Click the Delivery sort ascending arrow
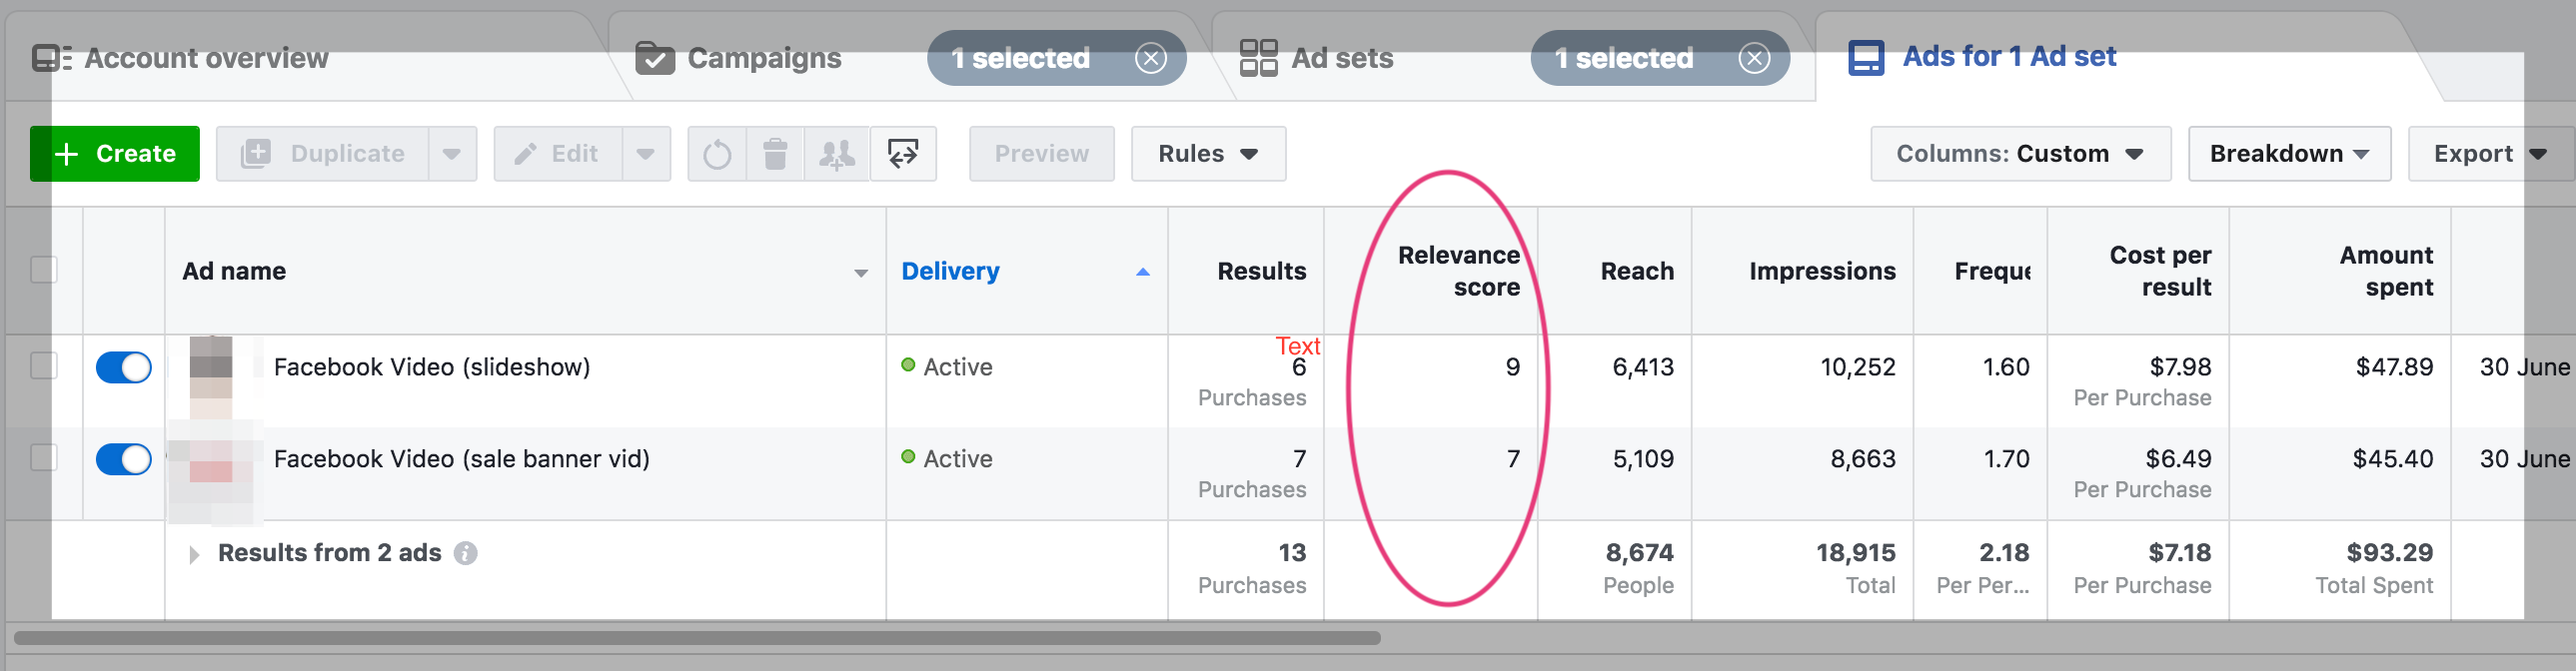Image resolution: width=2576 pixels, height=671 pixels. [x=1143, y=272]
